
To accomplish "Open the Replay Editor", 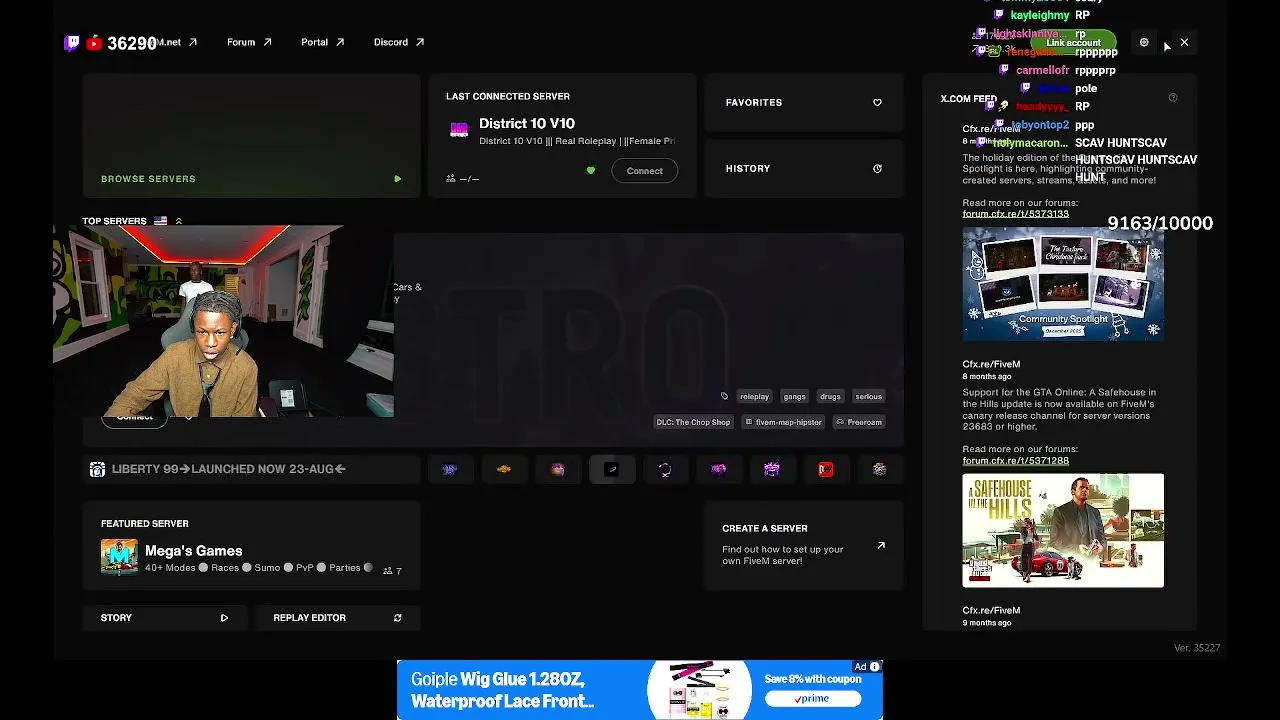I will 338,618.
